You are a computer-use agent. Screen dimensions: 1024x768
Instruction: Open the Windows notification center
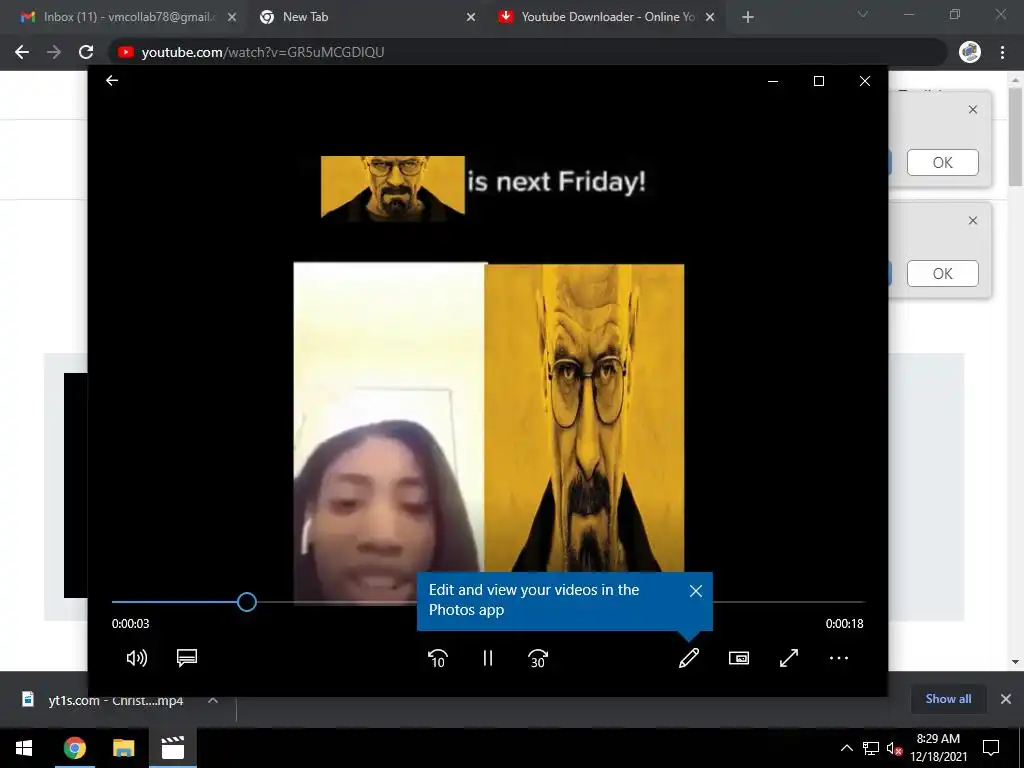(991, 748)
